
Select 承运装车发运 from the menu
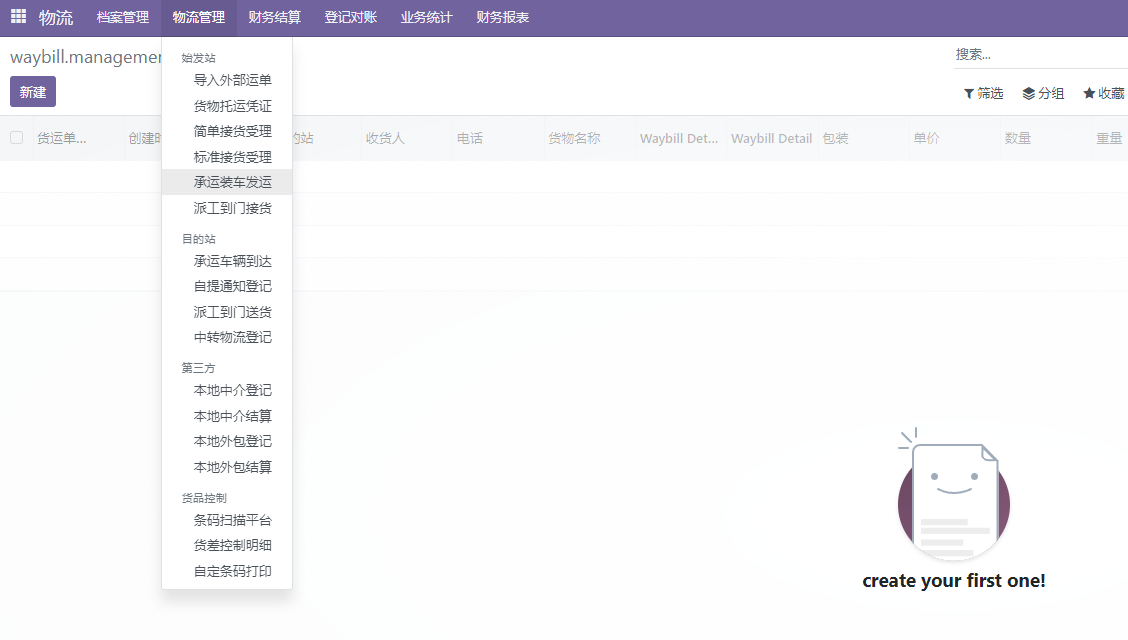tap(232, 182)
